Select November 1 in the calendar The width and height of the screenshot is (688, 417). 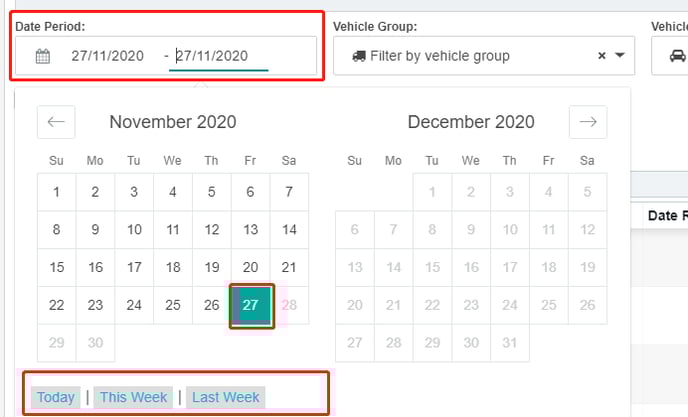57,192
